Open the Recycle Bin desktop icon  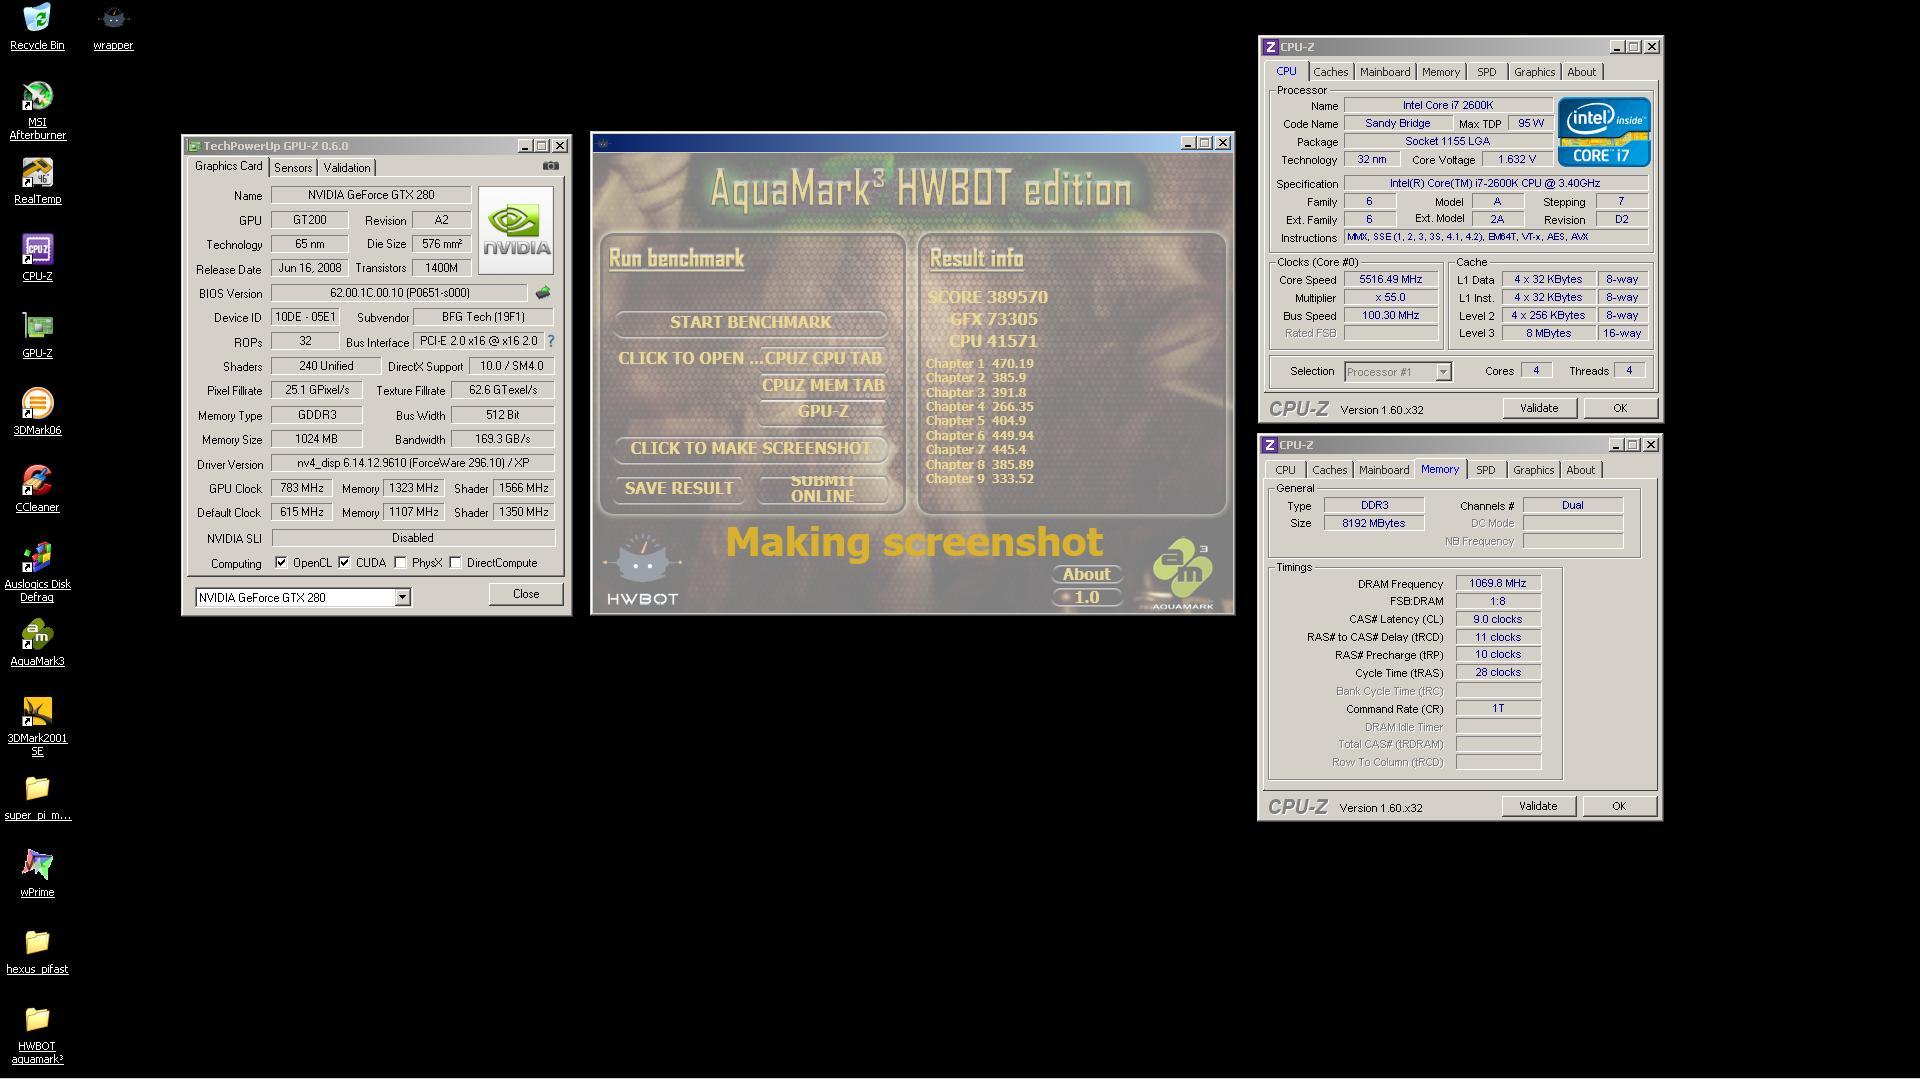(37, 27)
